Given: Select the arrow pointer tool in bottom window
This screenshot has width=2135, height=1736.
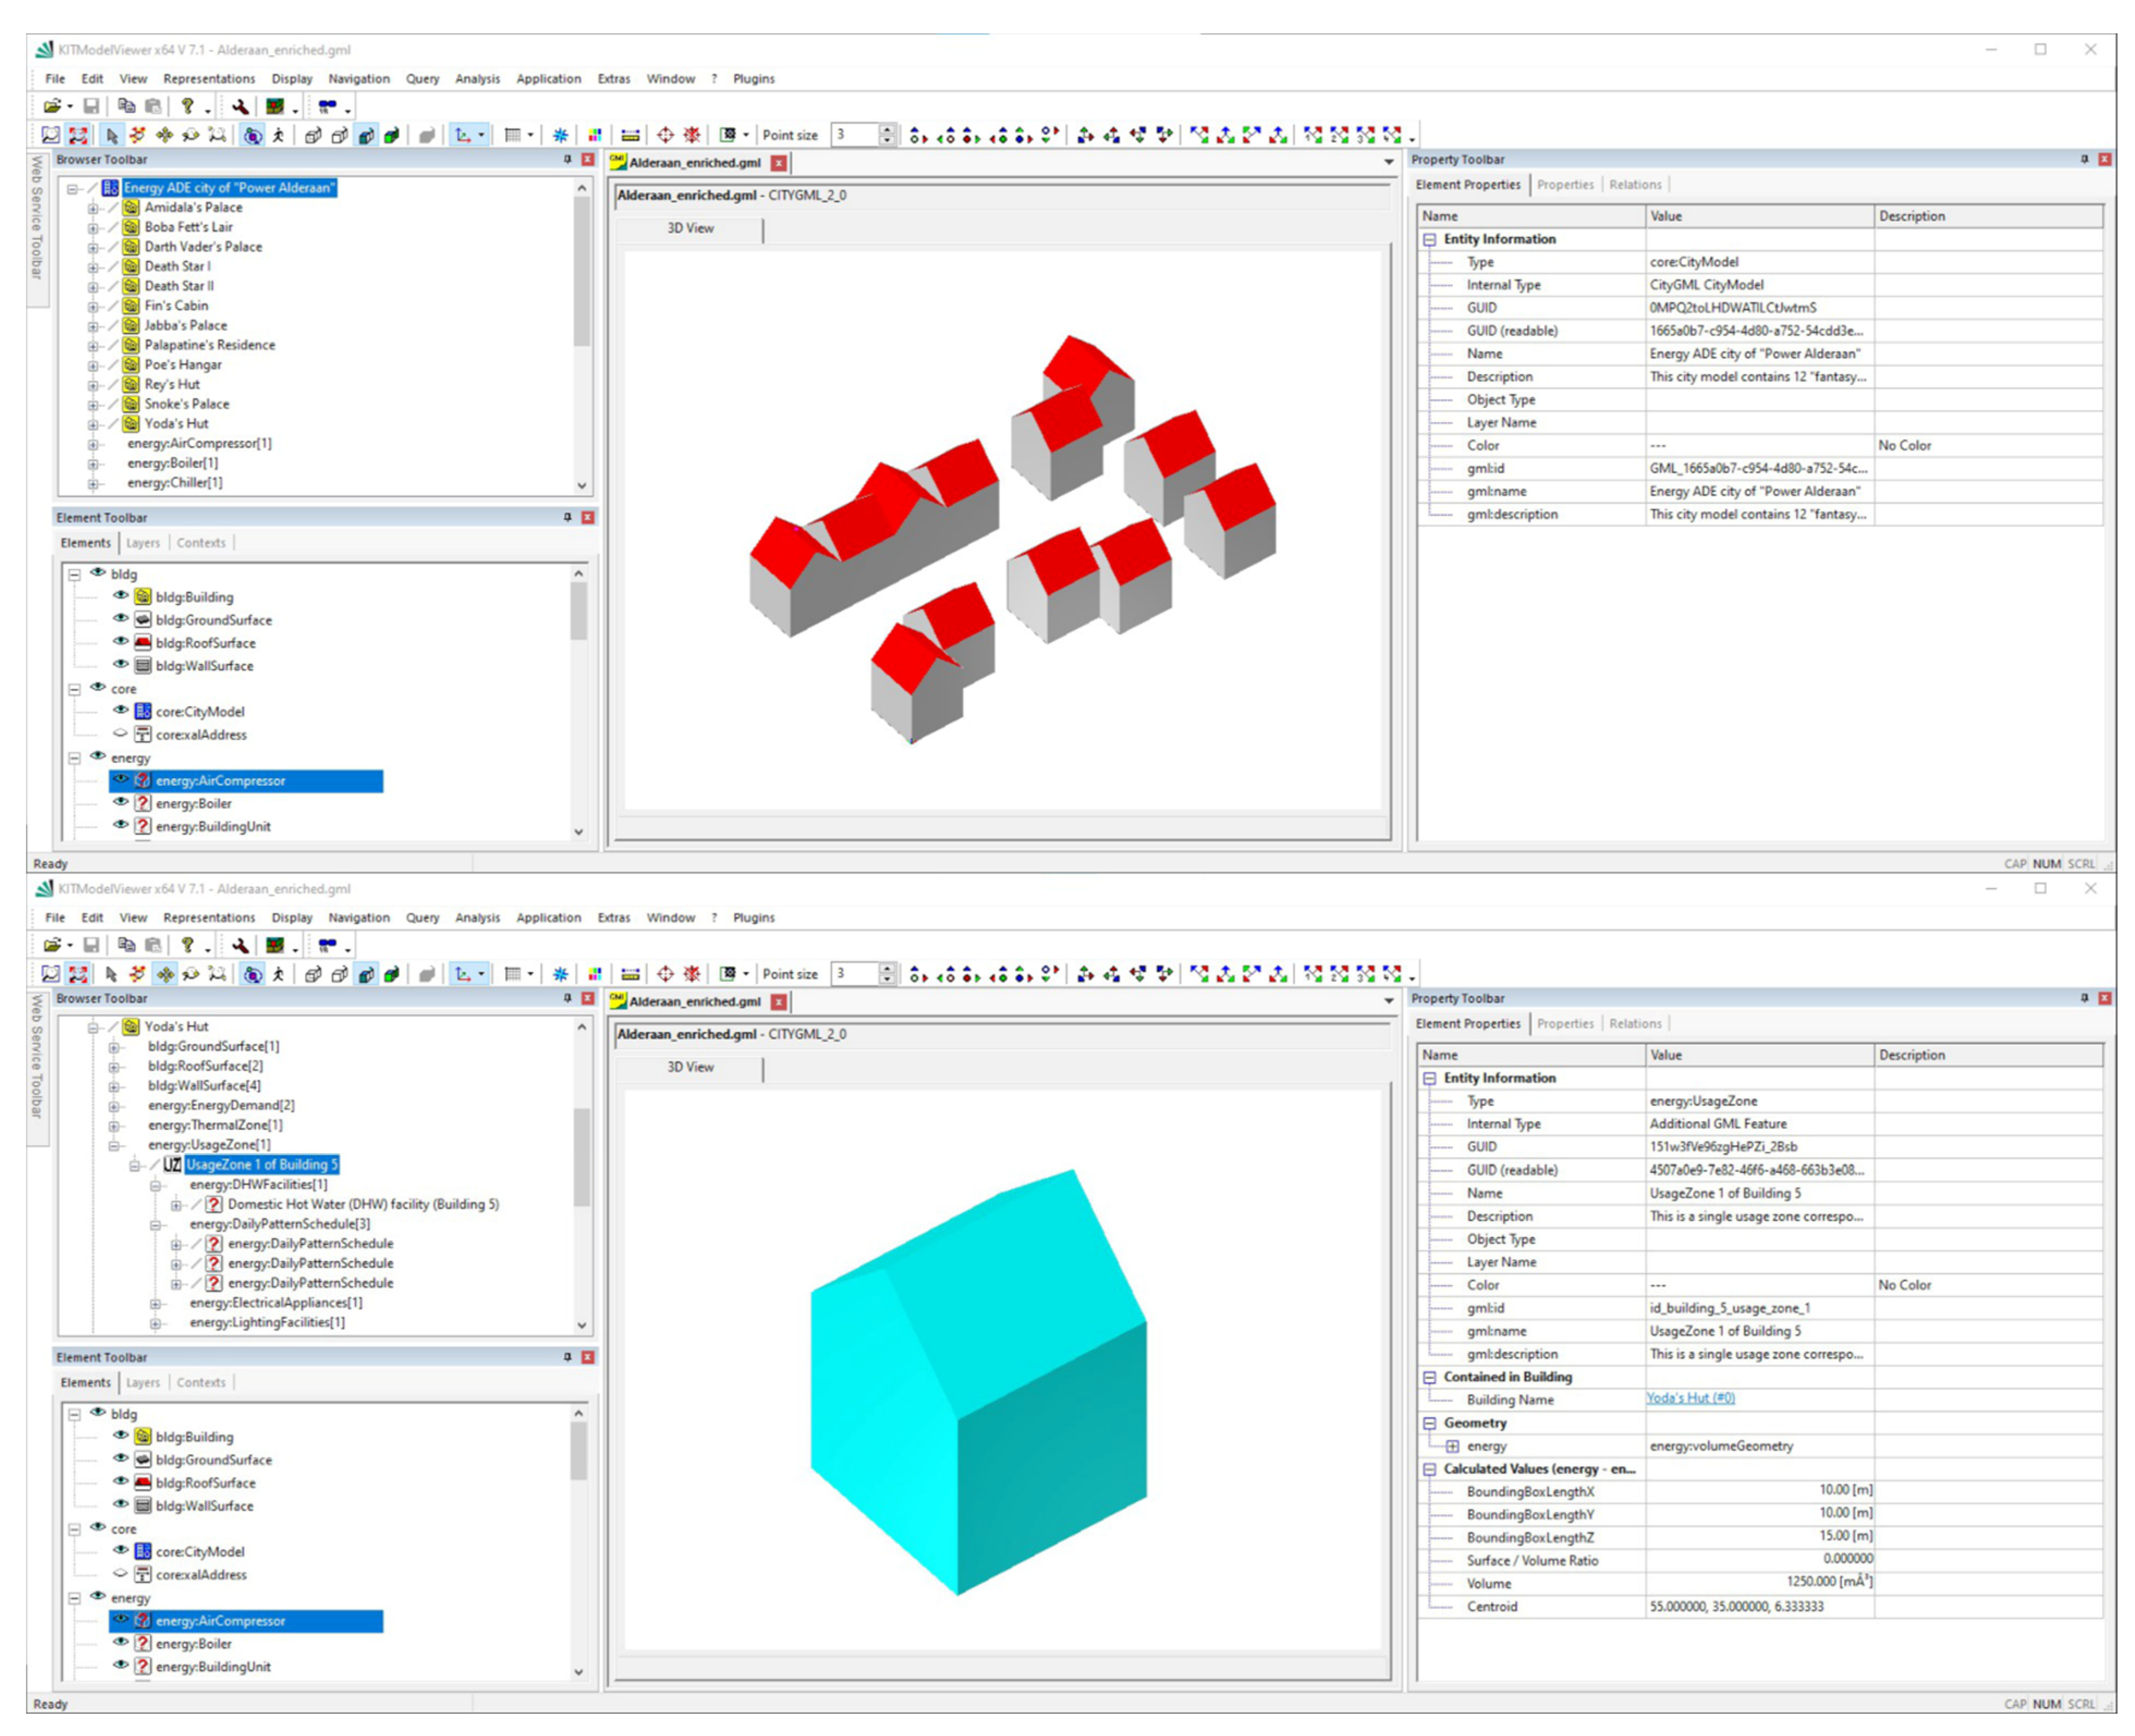Looking at the screenshot, I should (x=111, y=973).
